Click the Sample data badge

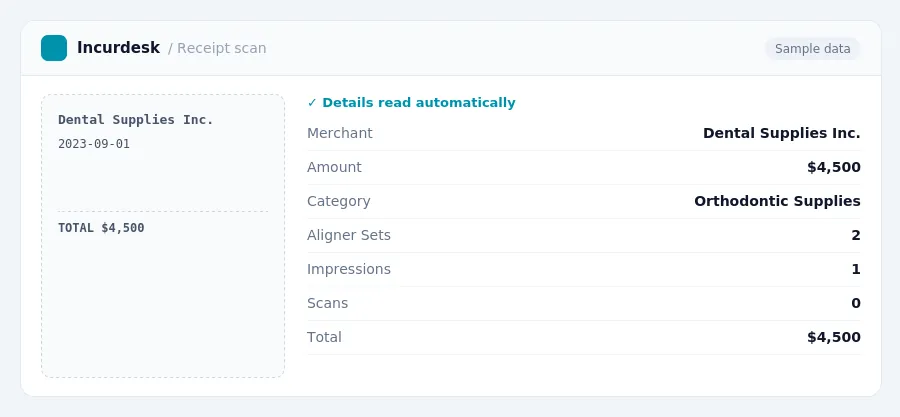pos(812,49)
